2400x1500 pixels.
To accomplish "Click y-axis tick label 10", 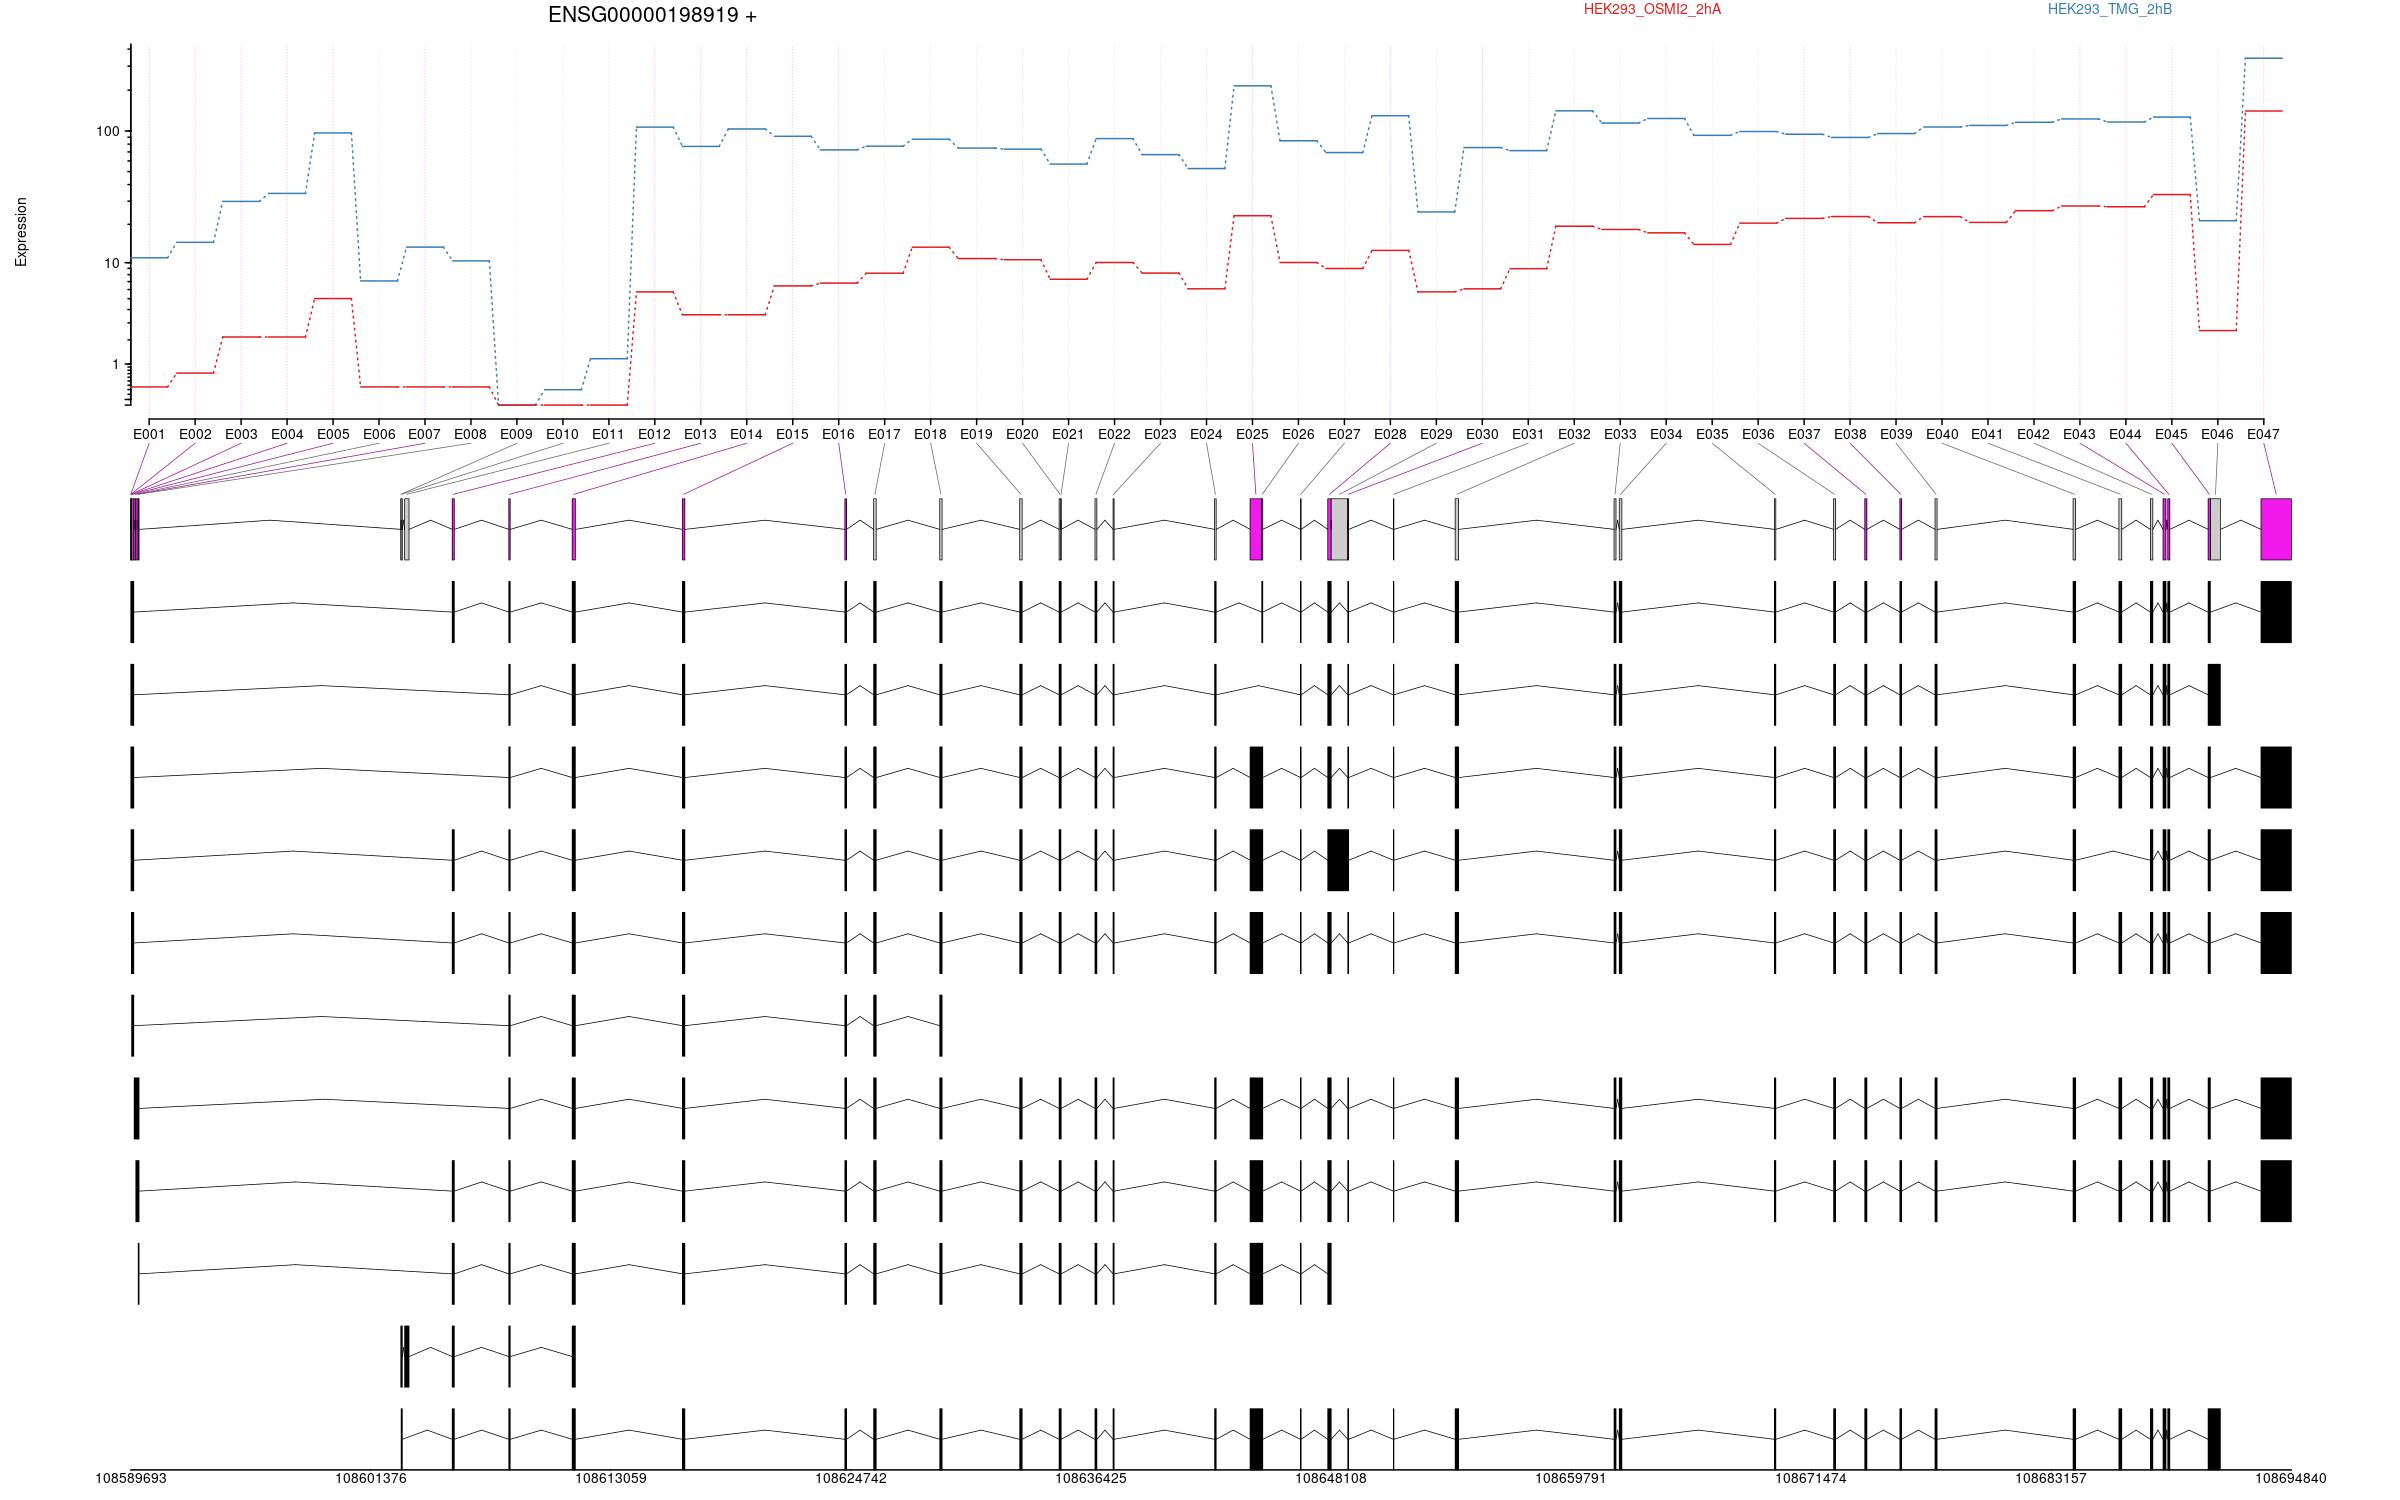I will coord(112,263).
